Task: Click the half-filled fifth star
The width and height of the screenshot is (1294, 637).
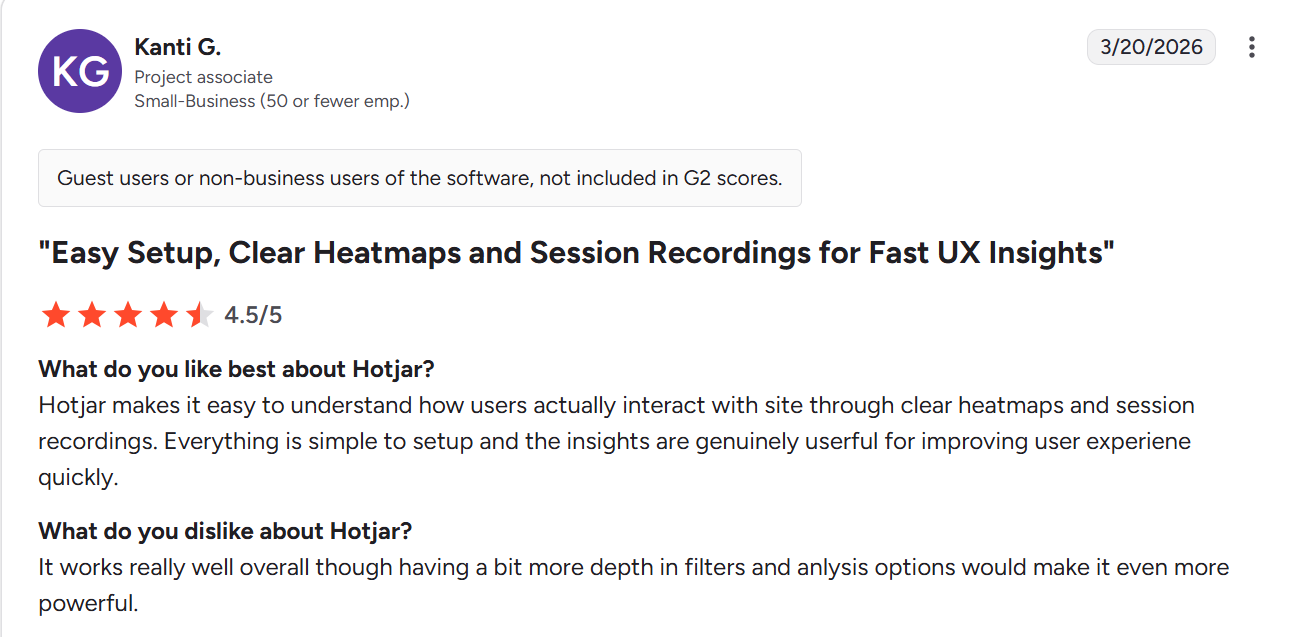Action: tap(198, 314)
